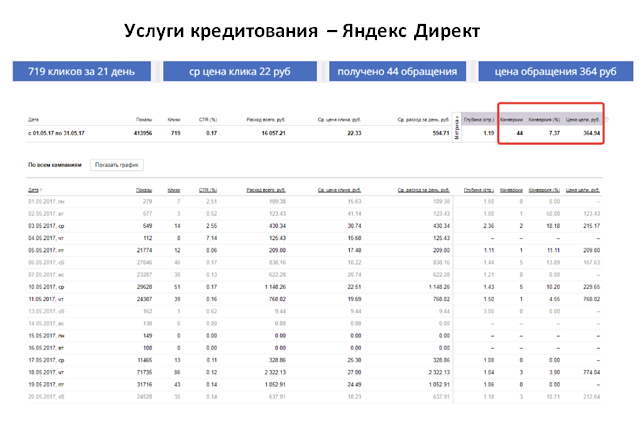Image resolution: width=640 pixels, height=426 pixels.
Task: Click average click price 27.00
Action: [x=354, y=372]
